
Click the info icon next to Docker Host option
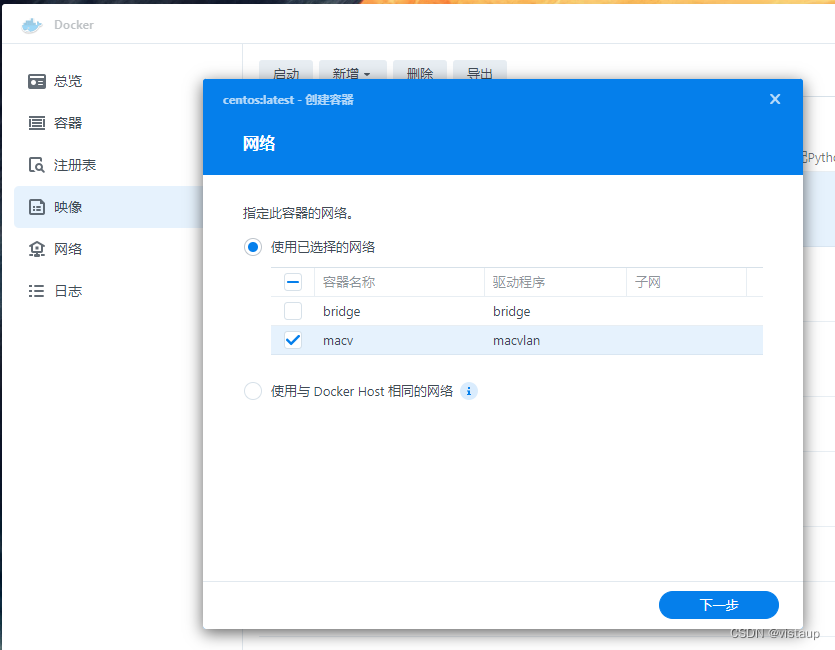(469, 391)
